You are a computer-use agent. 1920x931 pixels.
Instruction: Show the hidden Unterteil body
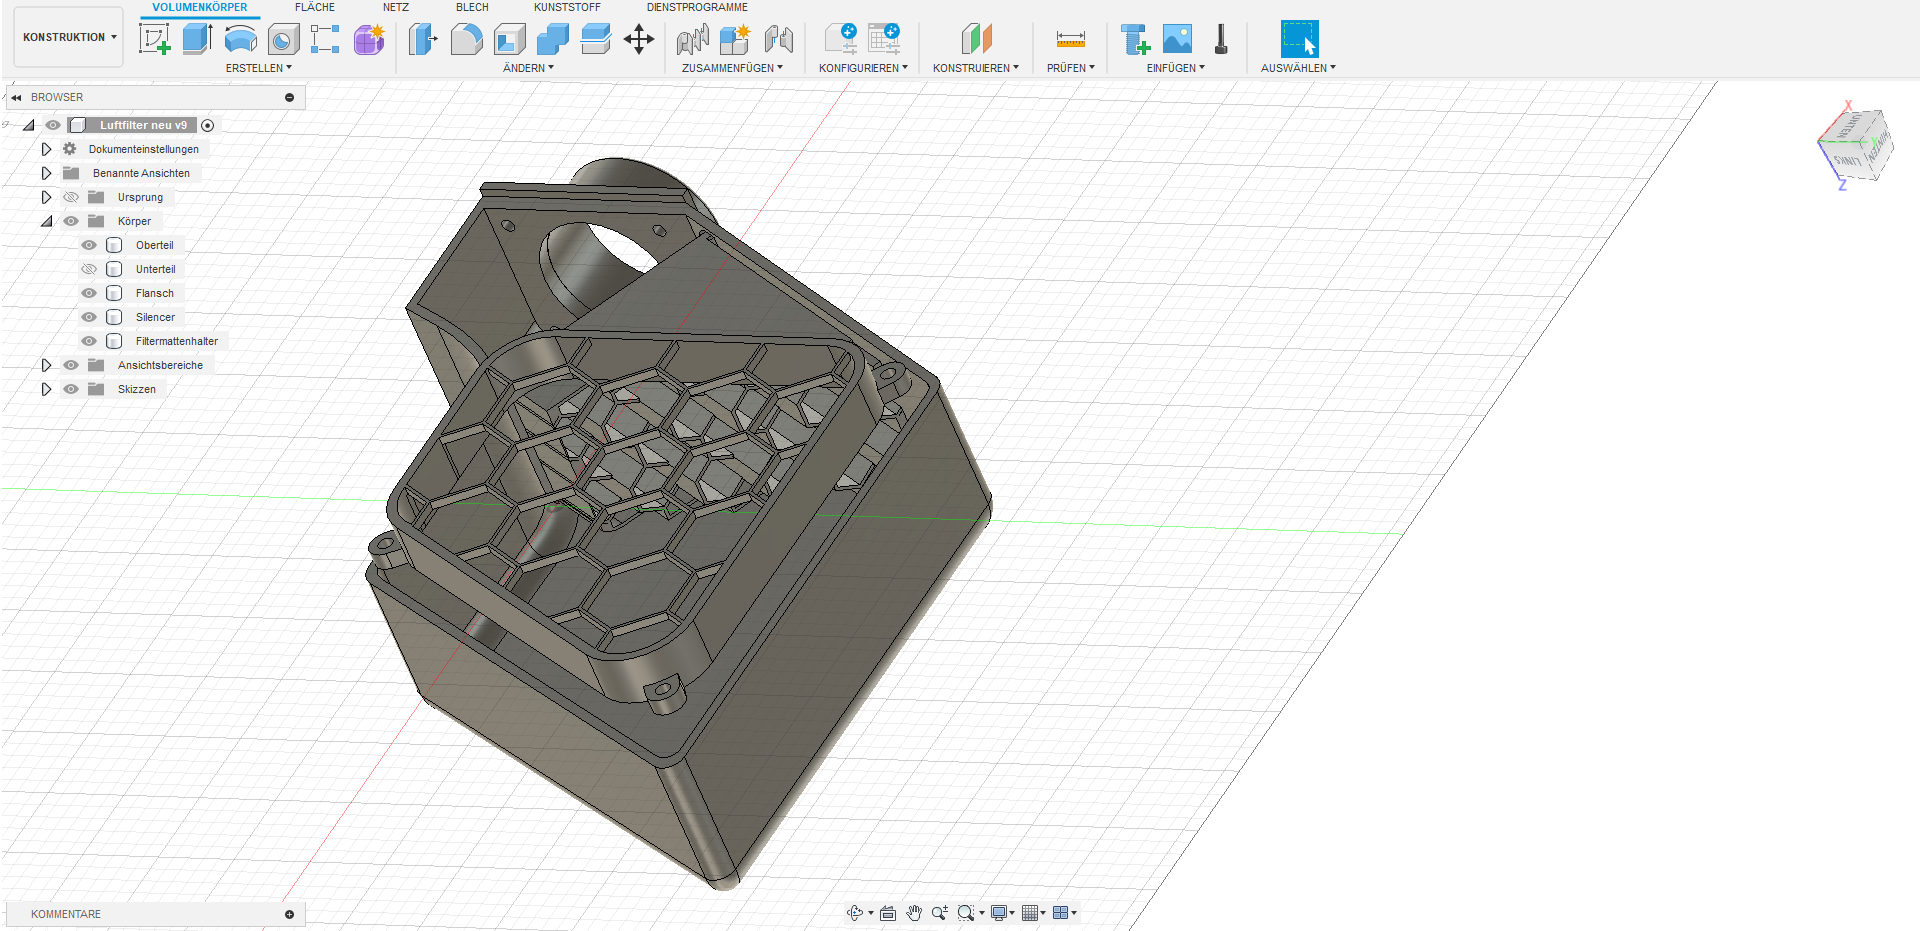[x=89, y=269]
